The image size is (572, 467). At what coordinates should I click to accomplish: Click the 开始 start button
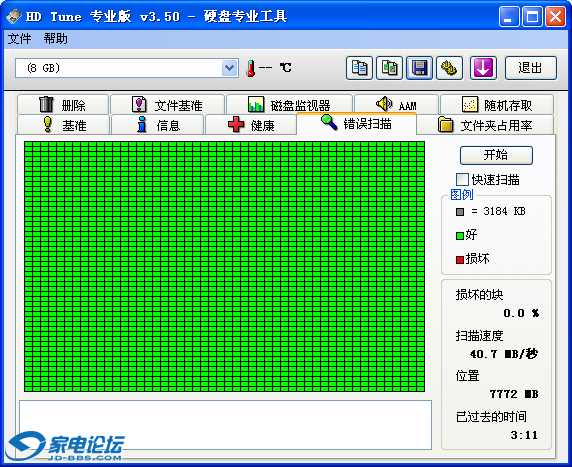[x=496, y=155]
